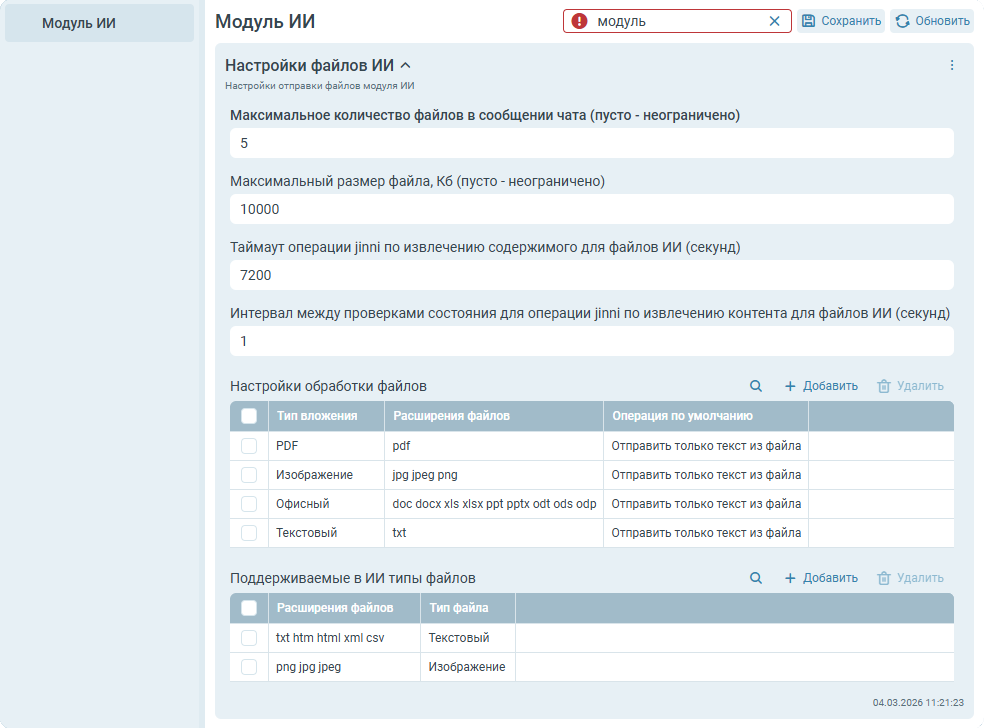Click default operation cell in Текстовый row
Image resolution: width=984 pixels, height=728 pixels.
tap(706, 533)
